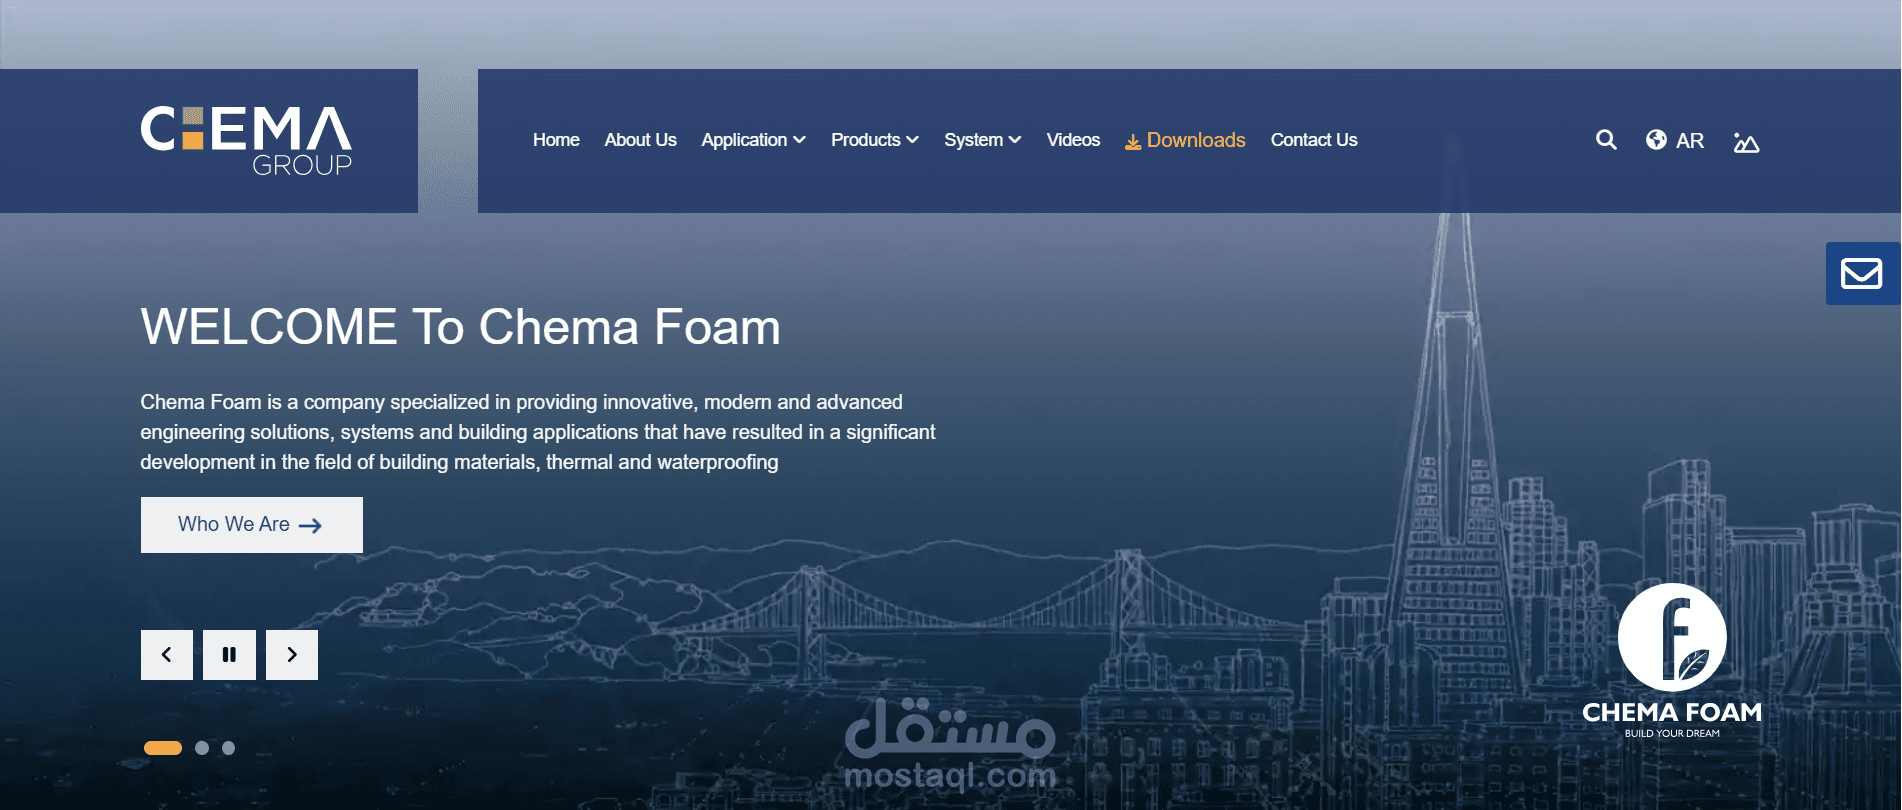Click the Chema Foam round logo
Screen dimensions: 1902x810
1672,637
